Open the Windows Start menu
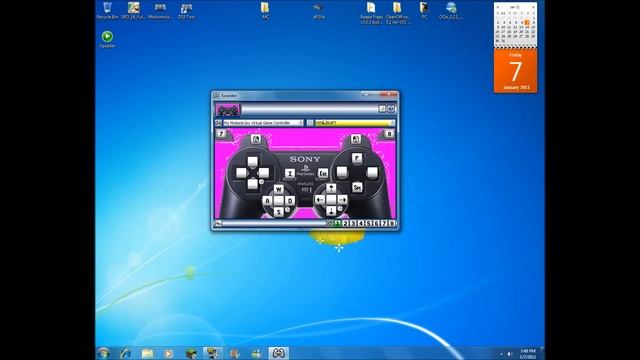This screenshot has width=640, height=360. [x=104, y=353]
